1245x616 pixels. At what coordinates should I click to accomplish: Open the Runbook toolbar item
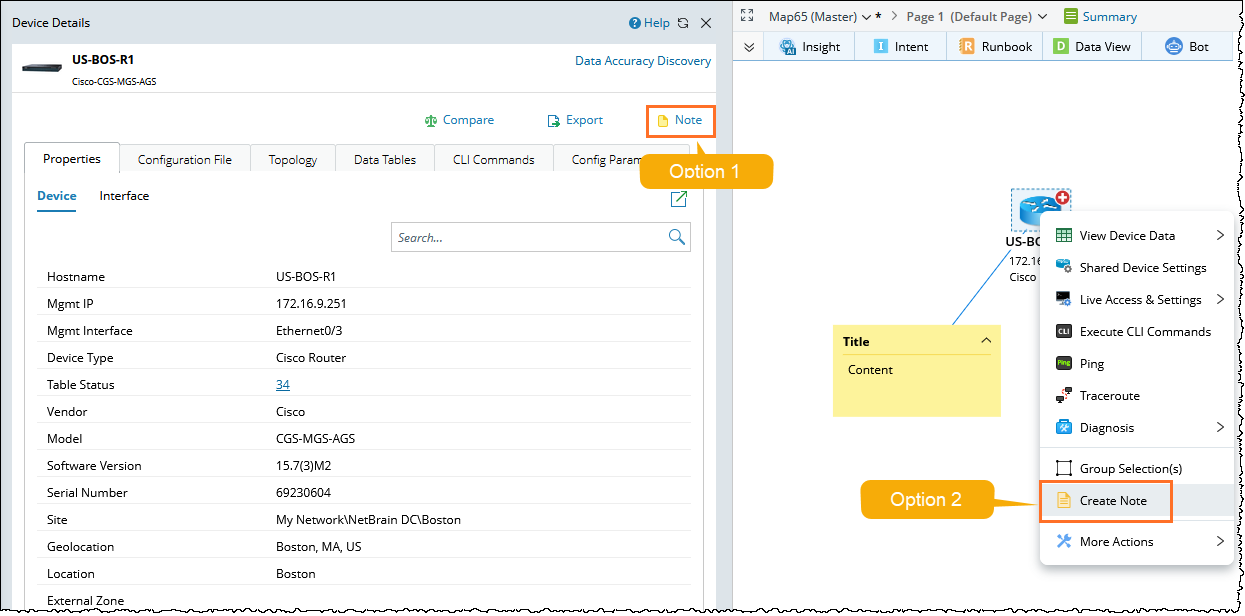995,46
